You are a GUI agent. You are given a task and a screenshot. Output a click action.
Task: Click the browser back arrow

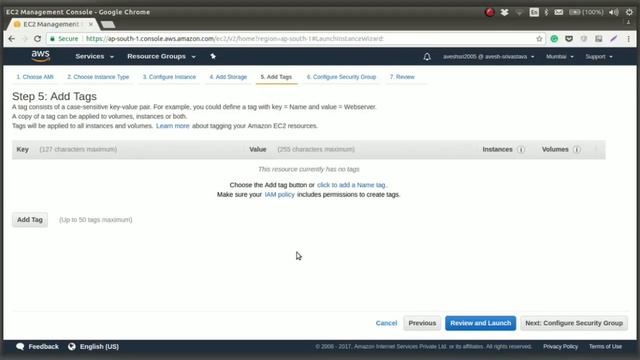(x=11, y=39)
